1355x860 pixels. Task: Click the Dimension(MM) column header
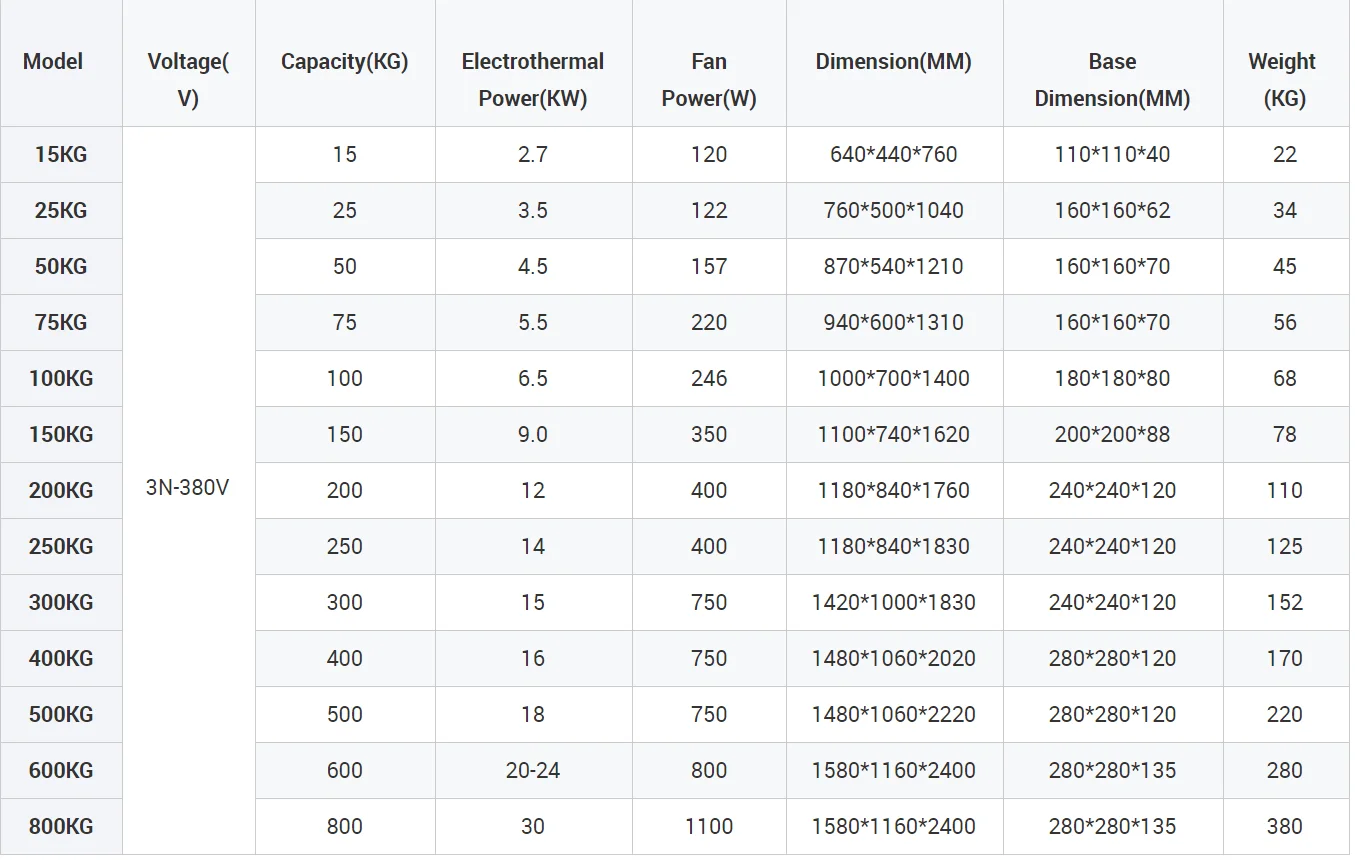pyautogui.click(x=893, y=62)
